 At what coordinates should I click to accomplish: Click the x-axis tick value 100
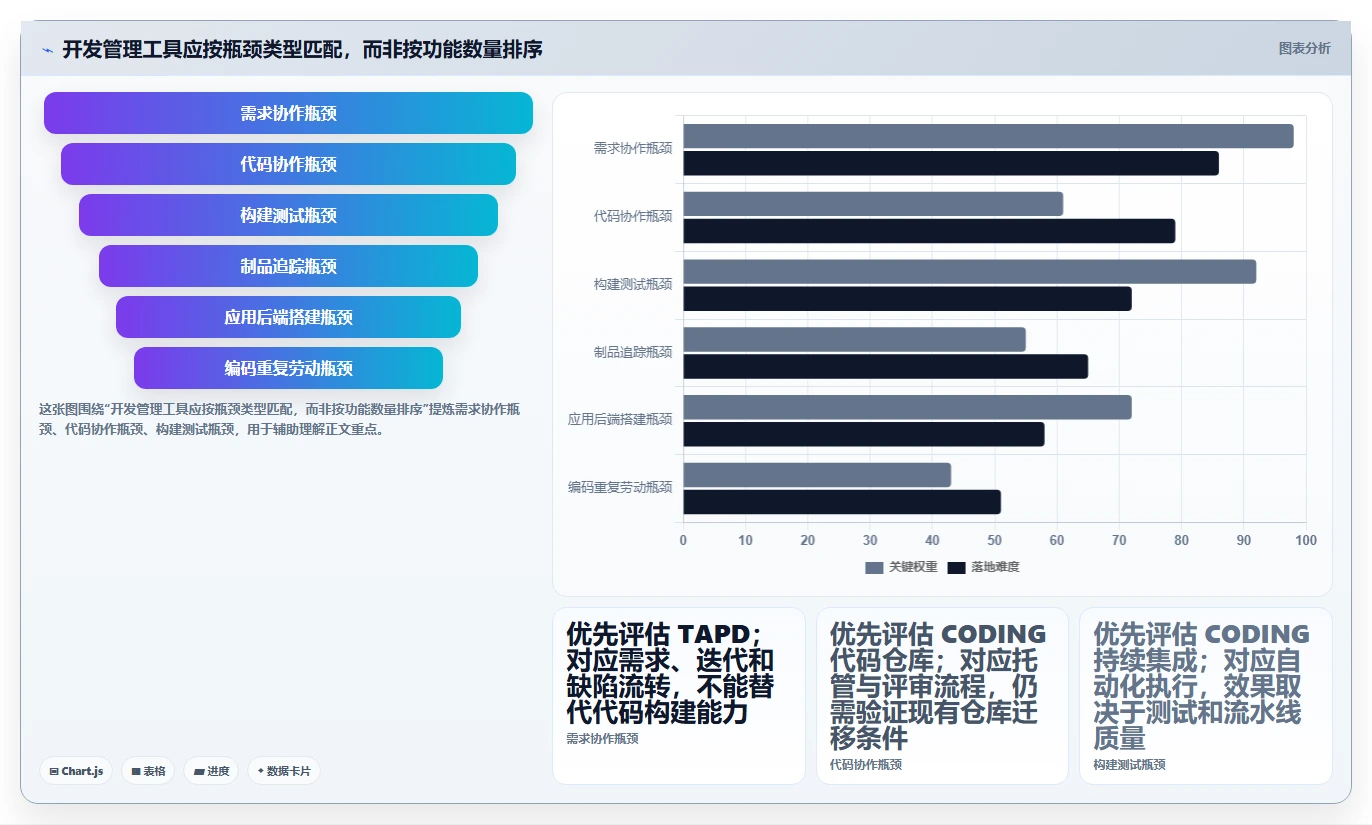pos(1306,540)
